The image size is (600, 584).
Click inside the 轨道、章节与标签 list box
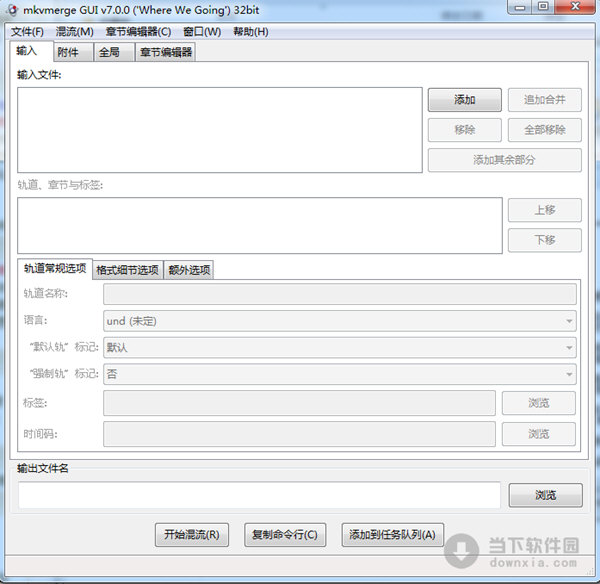click(x=260, y=225)
